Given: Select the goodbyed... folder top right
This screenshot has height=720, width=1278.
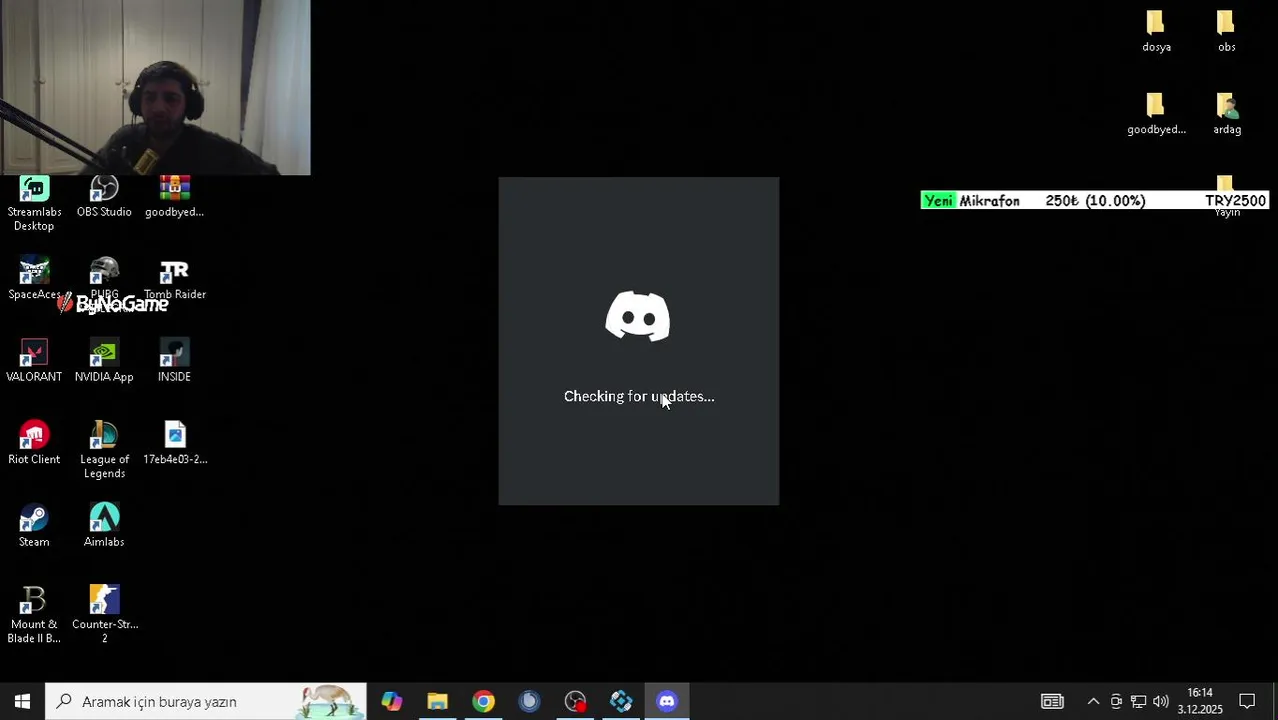Looking at the screenshot, I should point(1156,114).
